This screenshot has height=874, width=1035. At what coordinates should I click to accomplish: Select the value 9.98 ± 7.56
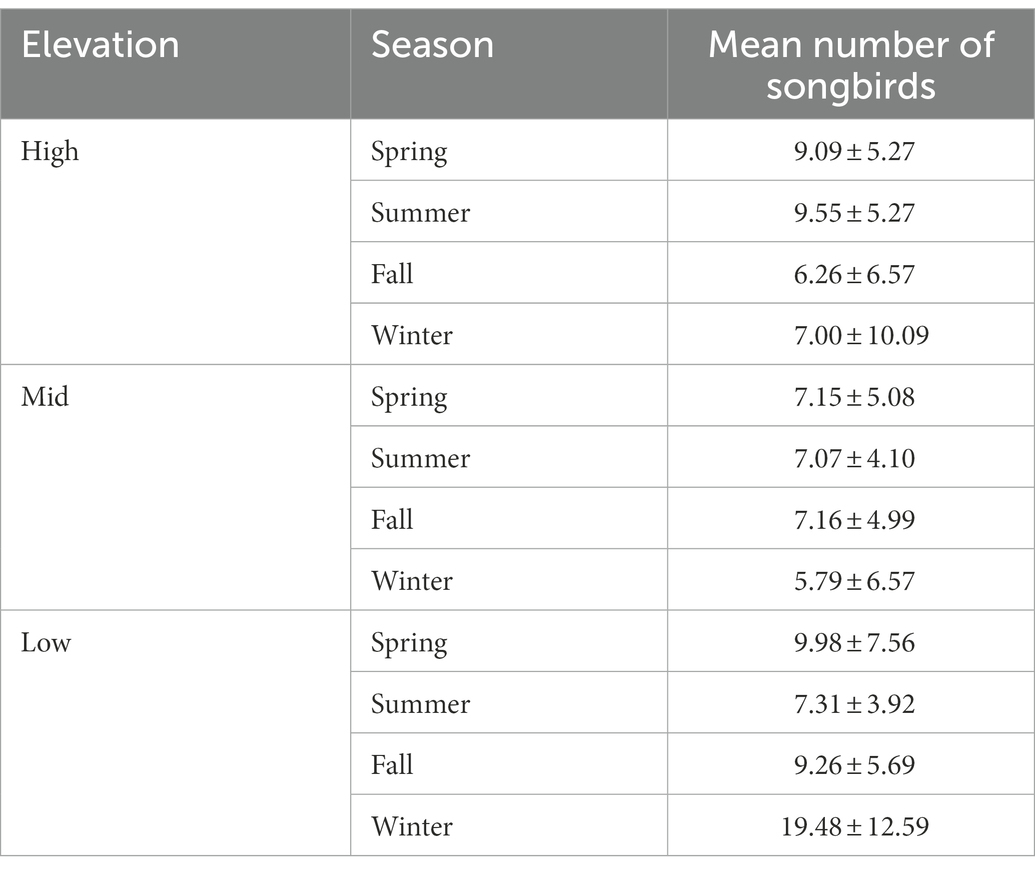click(854, 642)
